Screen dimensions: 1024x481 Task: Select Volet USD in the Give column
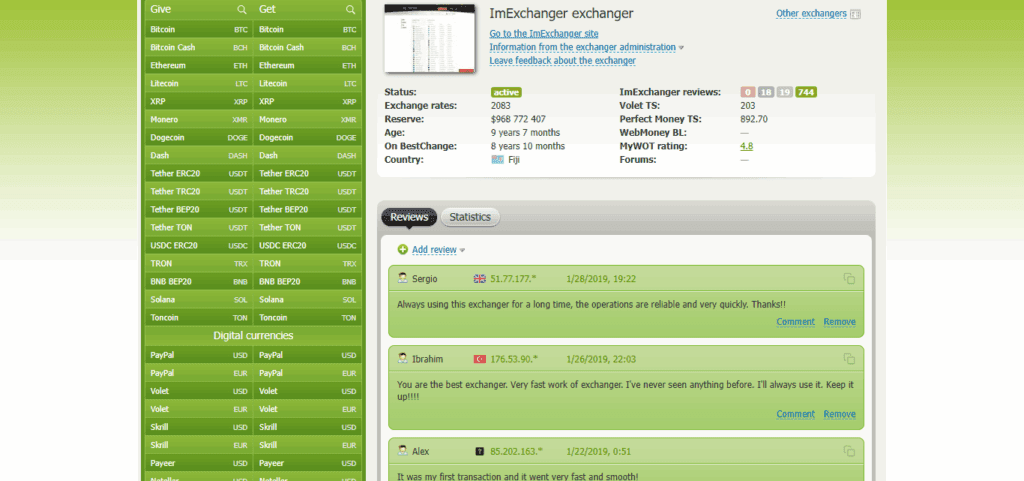pos(199,391)
